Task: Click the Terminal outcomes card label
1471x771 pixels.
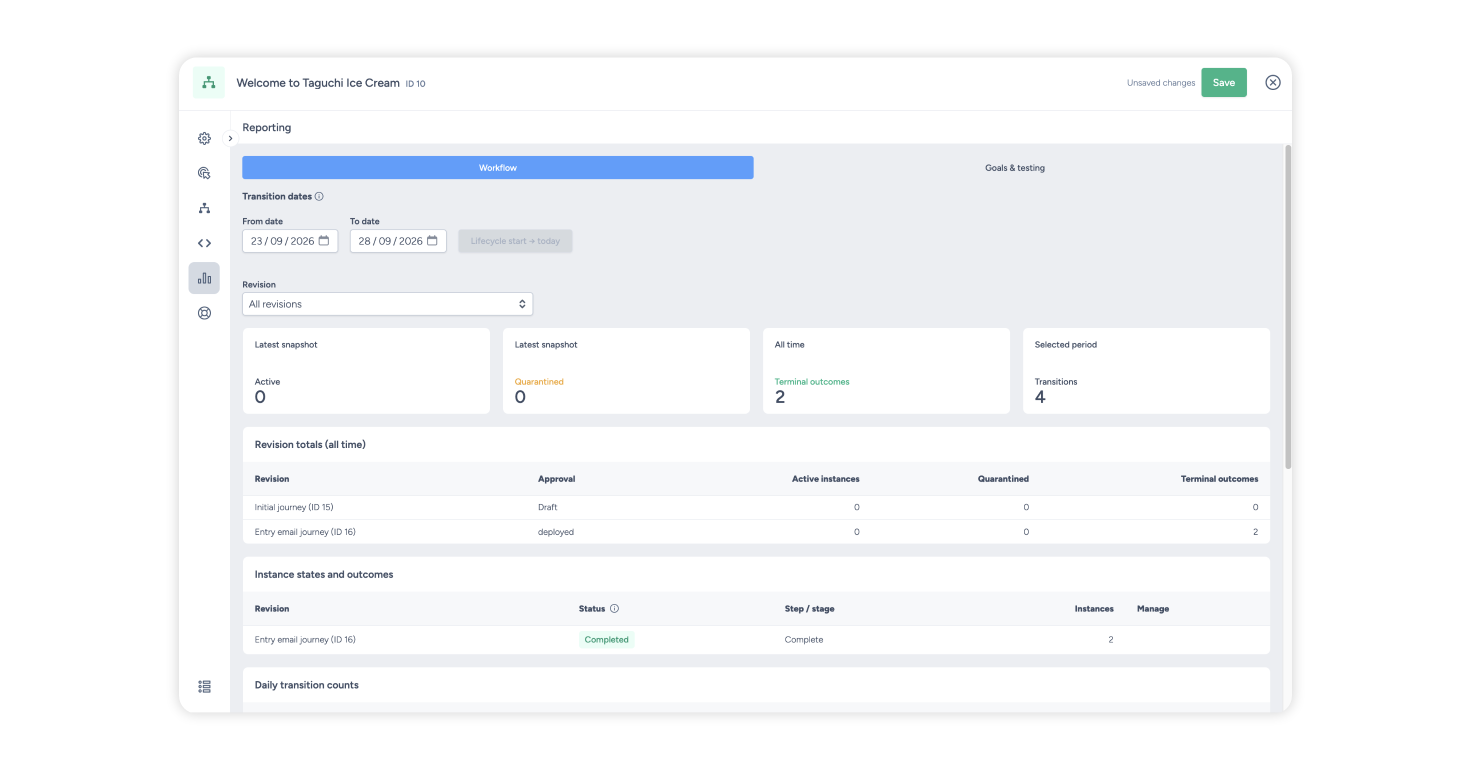Action: tap(812, 382)
